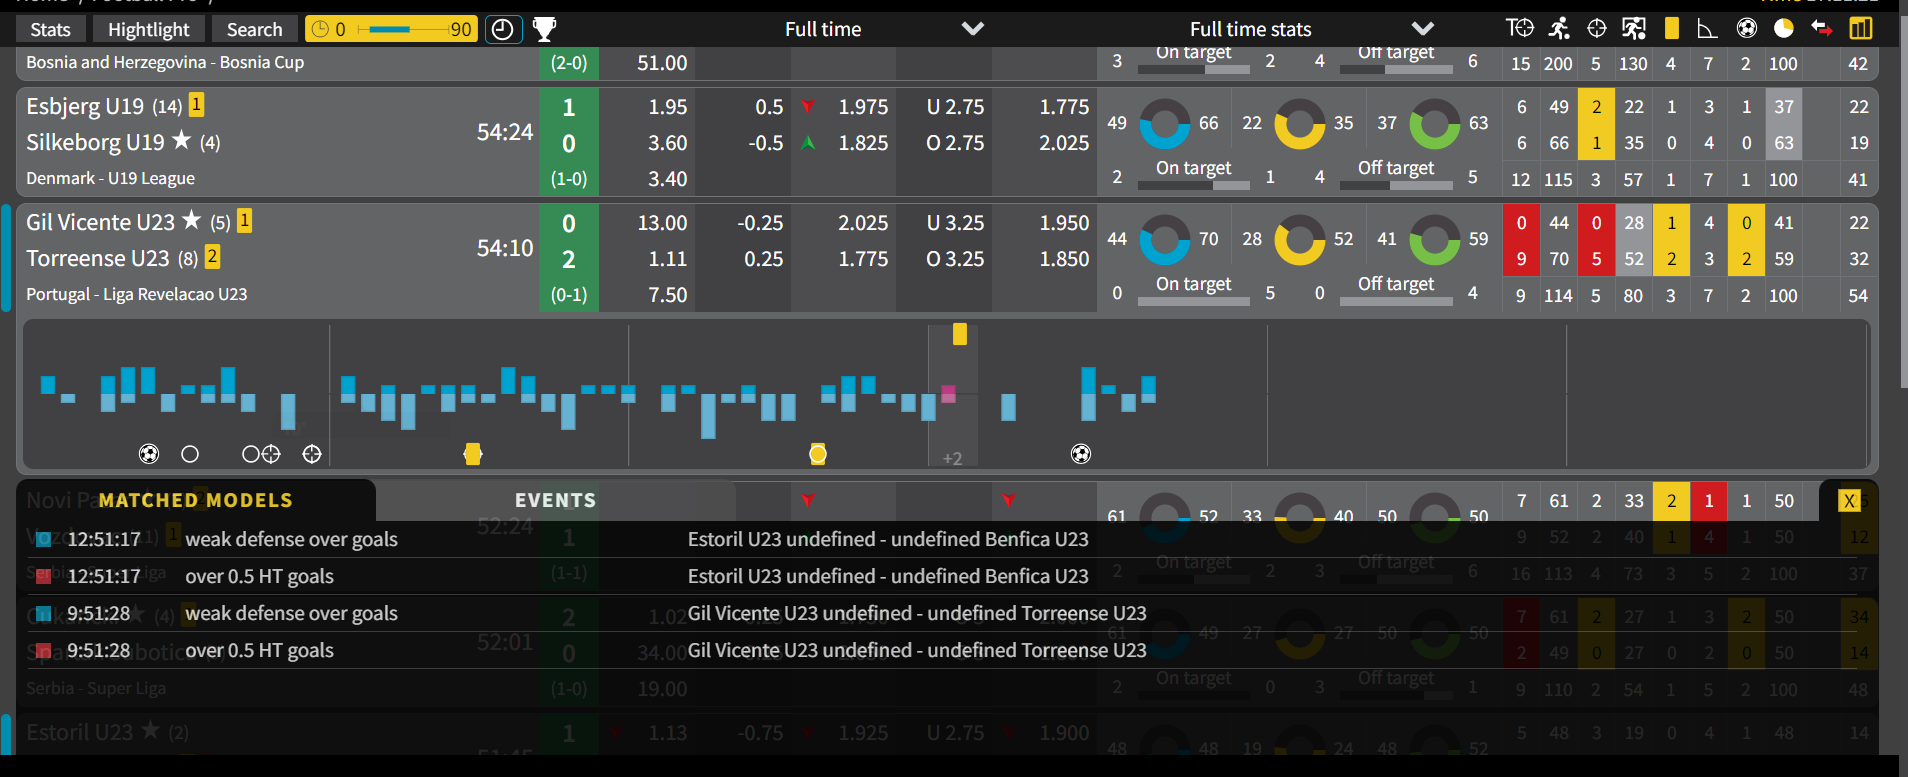Toggle the possession pie chart icon
This screenshot has width=1908, height=777.
(1784, 28)
